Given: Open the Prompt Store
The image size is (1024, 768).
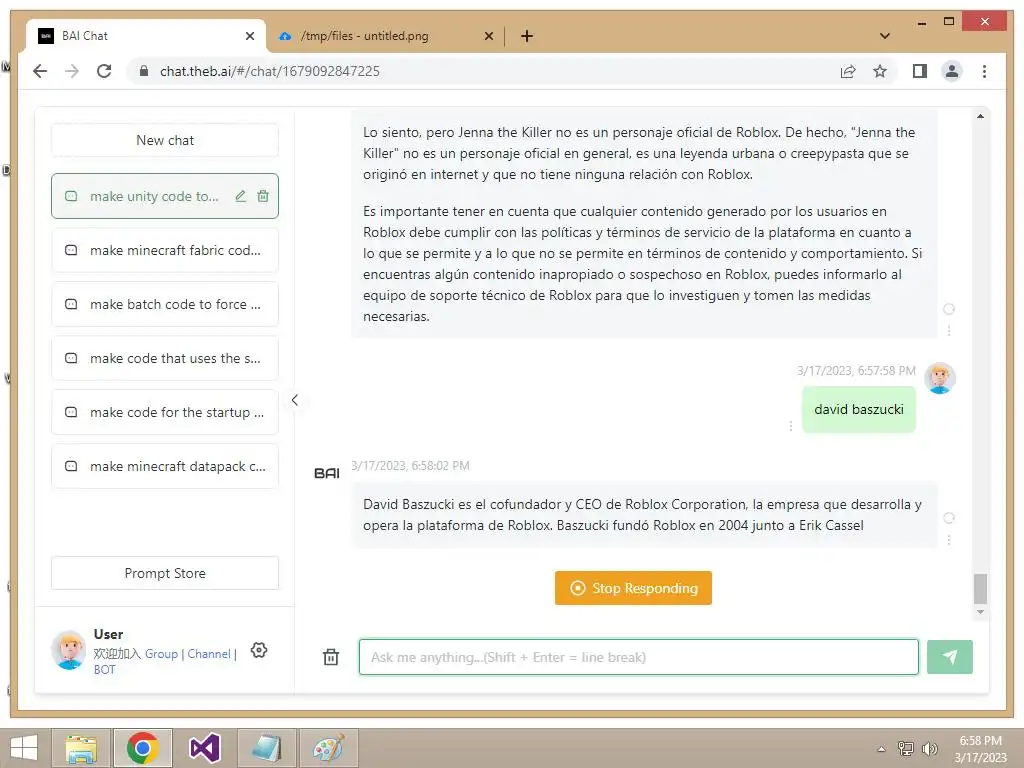Looking at the screenshot, I should 165,573.
